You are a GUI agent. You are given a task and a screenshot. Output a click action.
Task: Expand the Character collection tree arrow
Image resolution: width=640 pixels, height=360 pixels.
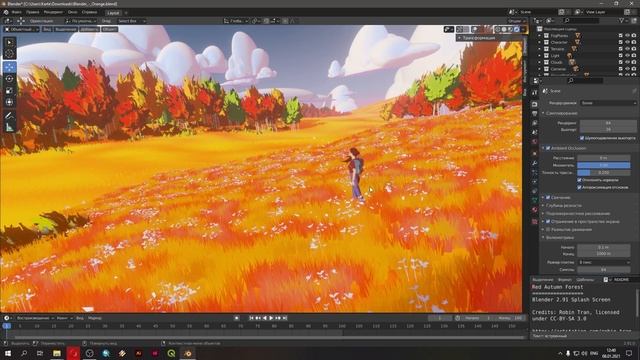(540, 42)
